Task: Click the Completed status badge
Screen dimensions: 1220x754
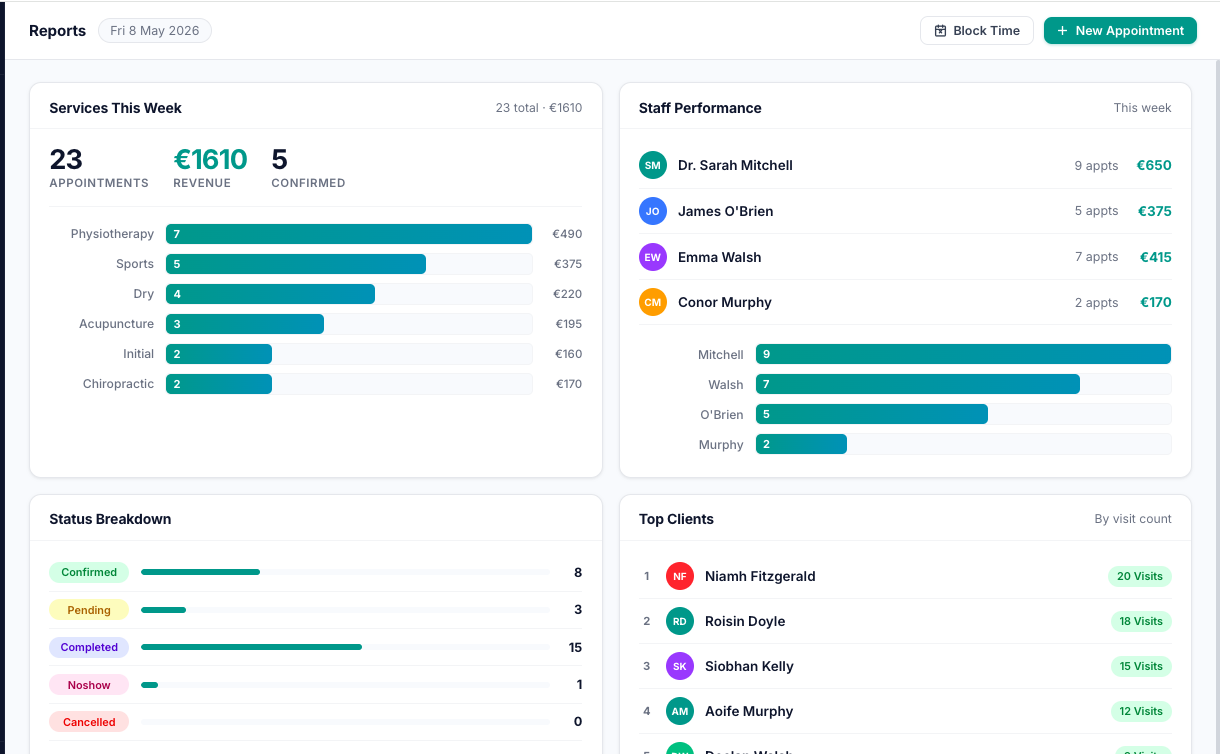Action: coord(89,647)
